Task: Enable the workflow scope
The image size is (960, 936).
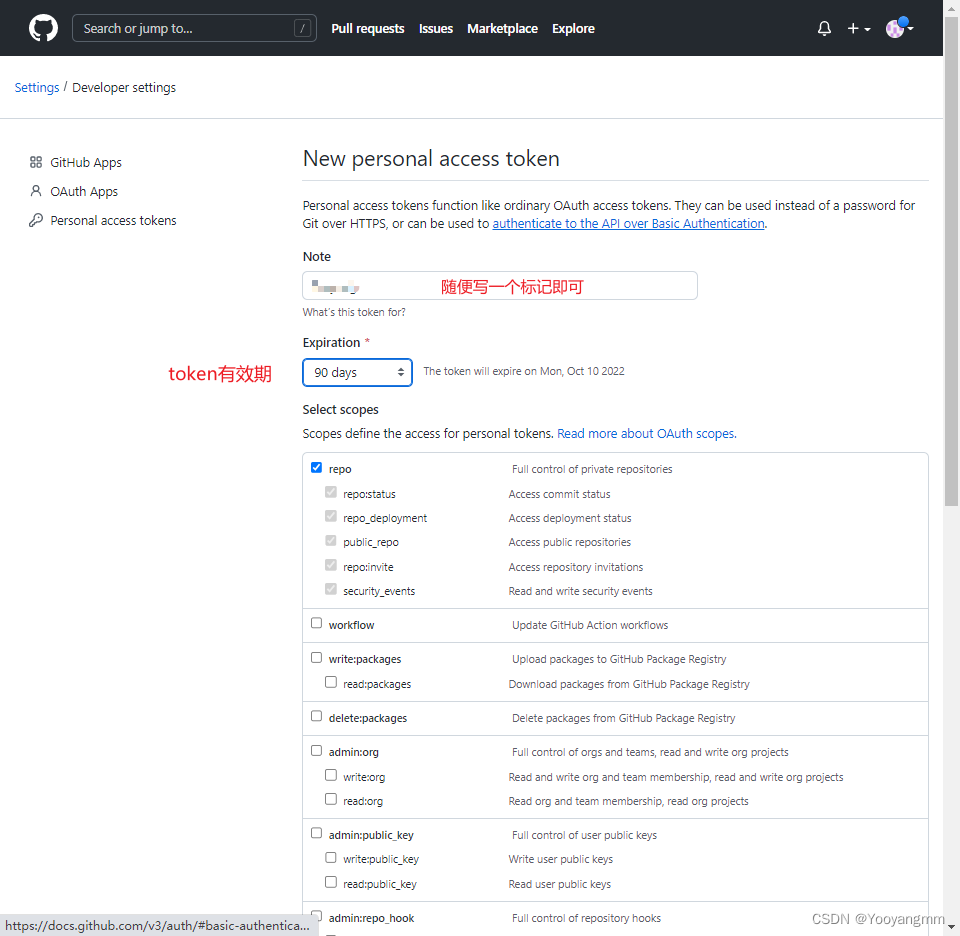Action: click(x=317, y=623)
